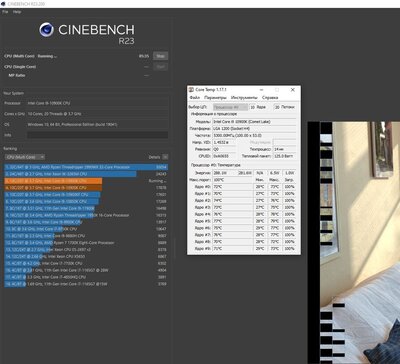This screenshot has width=400, height=364.
Task: Close the Core Temp window
Action: 293,90
